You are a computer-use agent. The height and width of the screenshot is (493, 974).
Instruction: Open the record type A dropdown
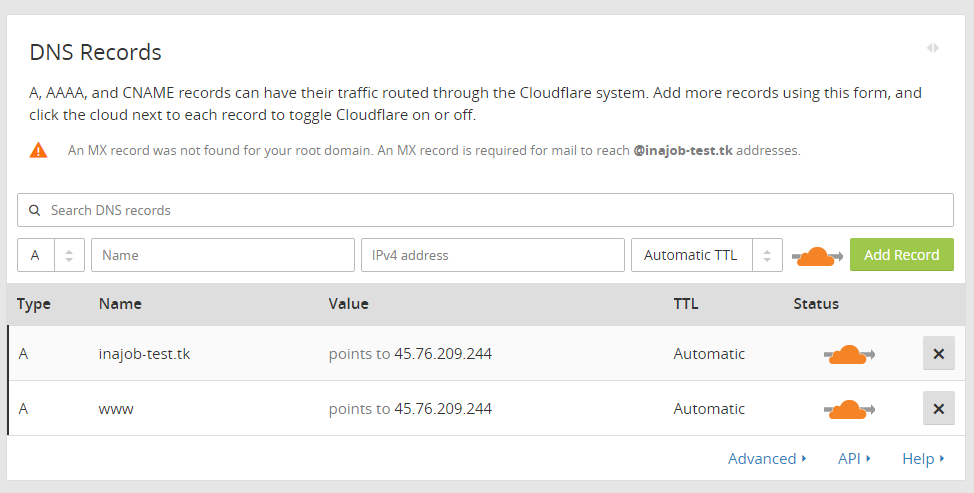(x=50, y=255)
